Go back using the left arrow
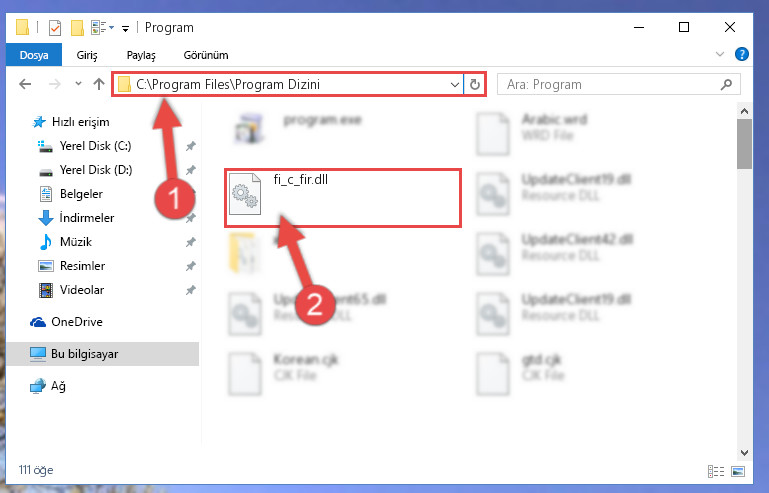 25,84
